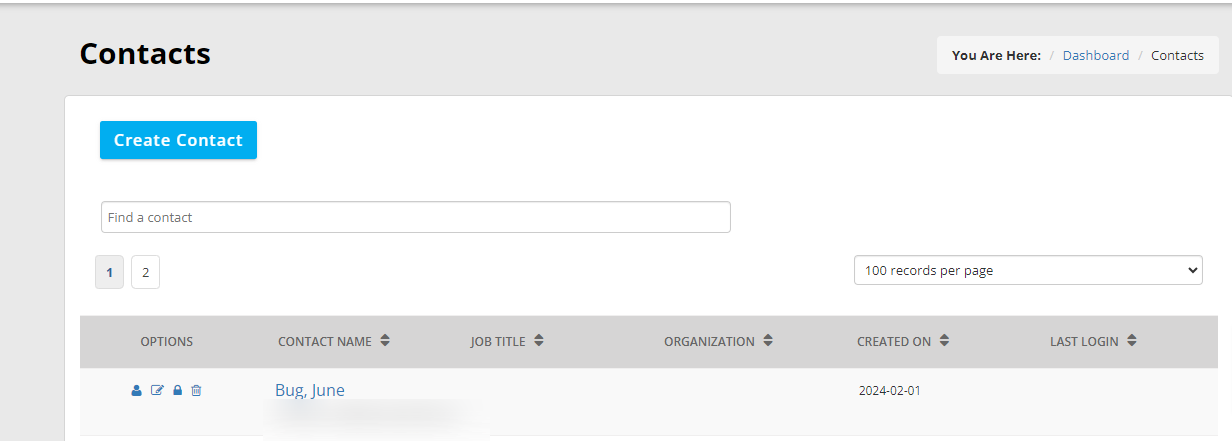Sort by Last Login using its arrows icon
This screenshot has height=441, width=1232.
[x=1132, y=341]
